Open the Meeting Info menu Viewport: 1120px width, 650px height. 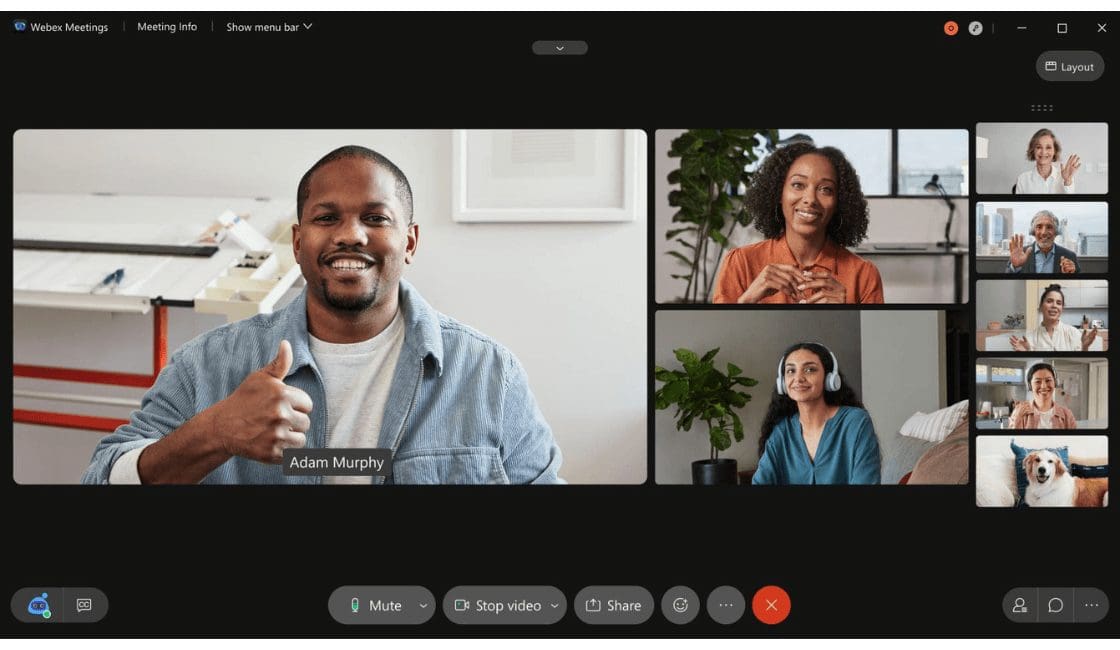click(x=167, y=27)
